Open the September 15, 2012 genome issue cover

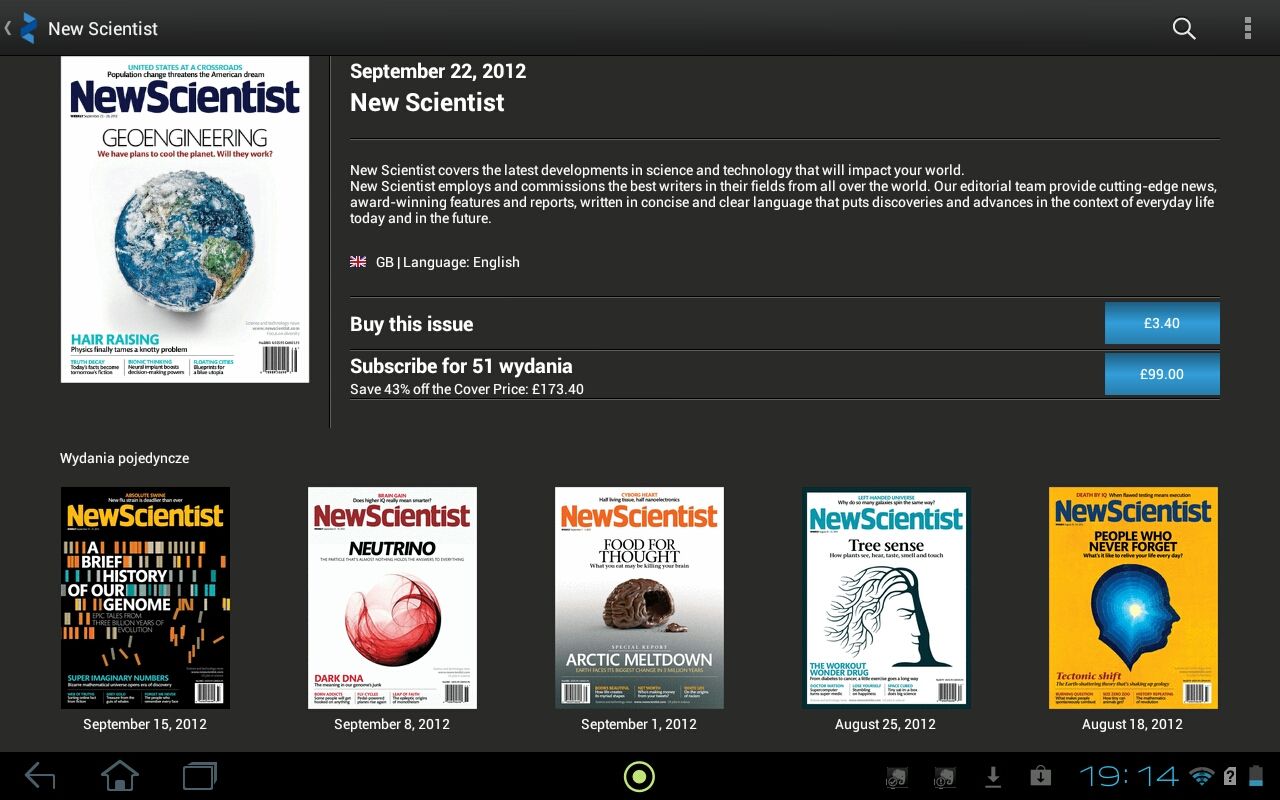pos(145,598)
